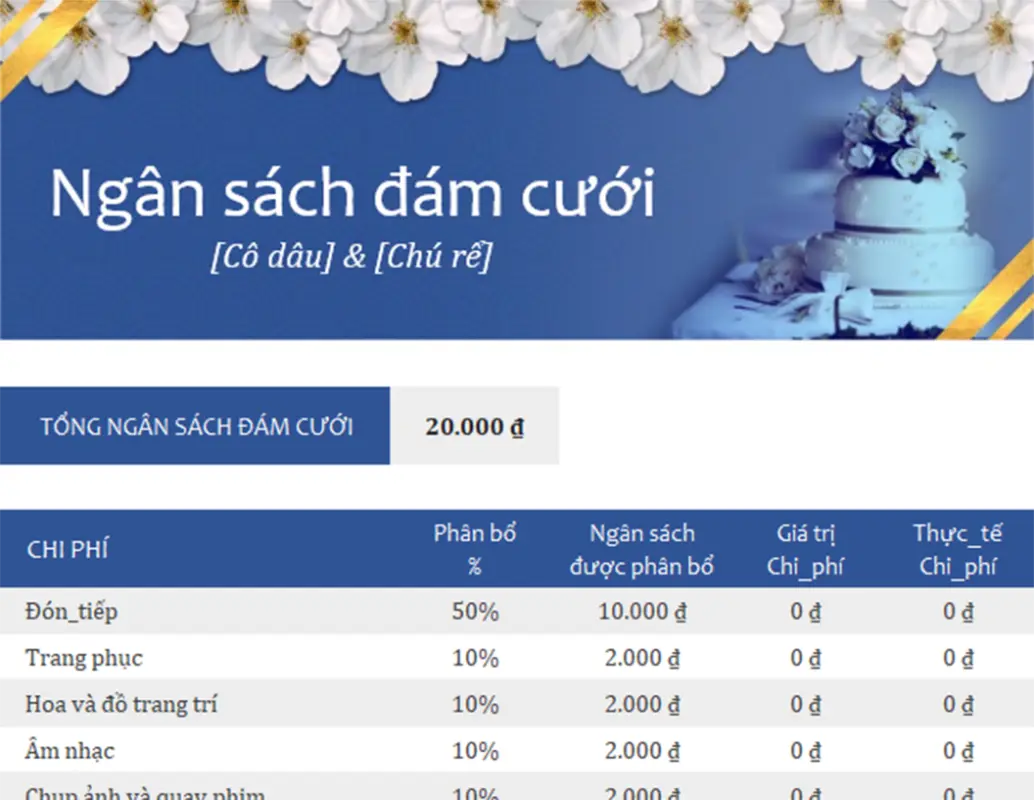Click the 10% cell in Âm nhạc row
Image resolution: width=1034 pixels, height=800 pixels.
475,751
